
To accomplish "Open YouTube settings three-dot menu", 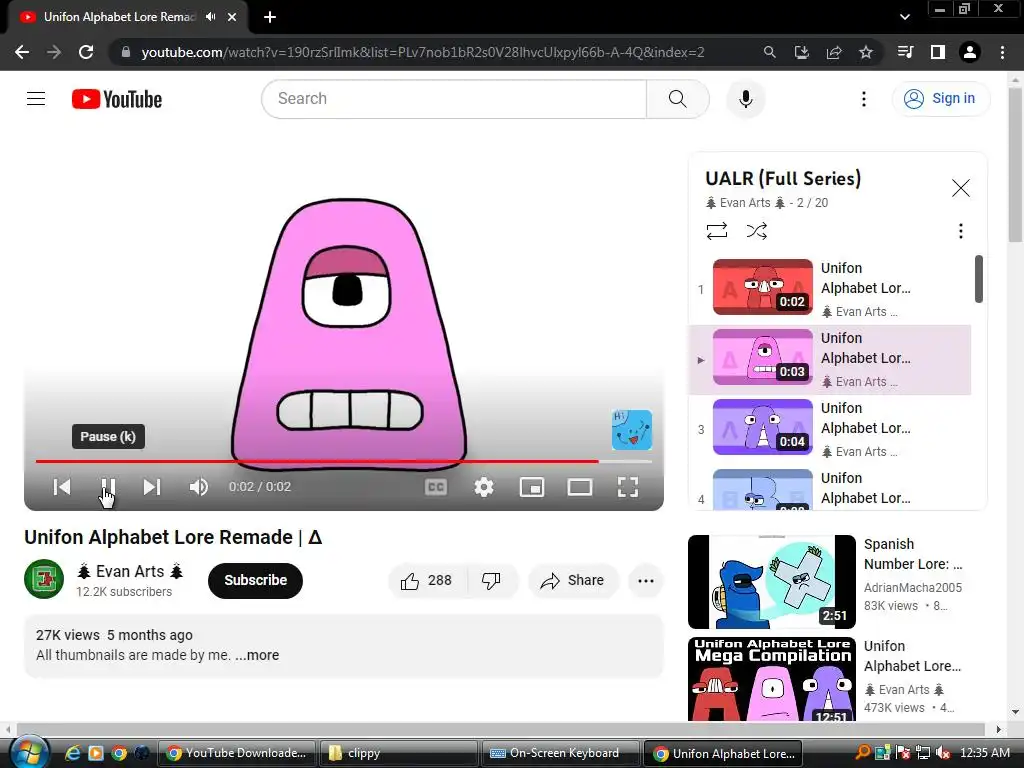I will (863, 99).
